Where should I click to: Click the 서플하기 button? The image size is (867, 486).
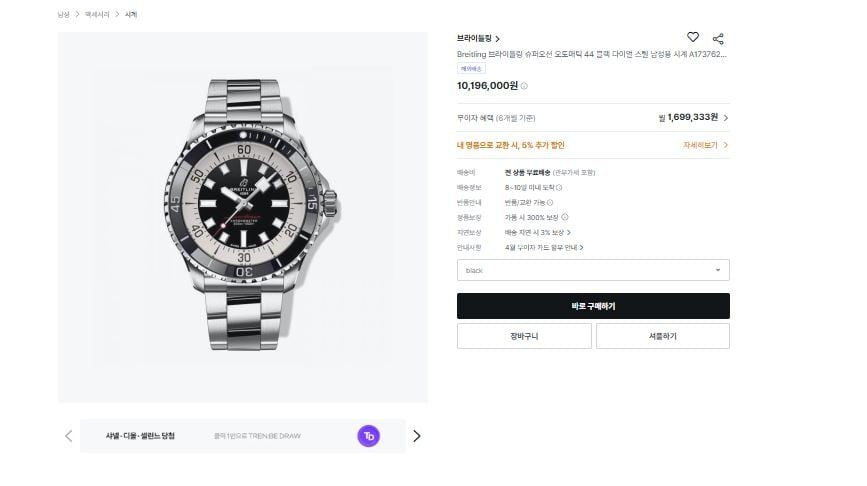662,336
